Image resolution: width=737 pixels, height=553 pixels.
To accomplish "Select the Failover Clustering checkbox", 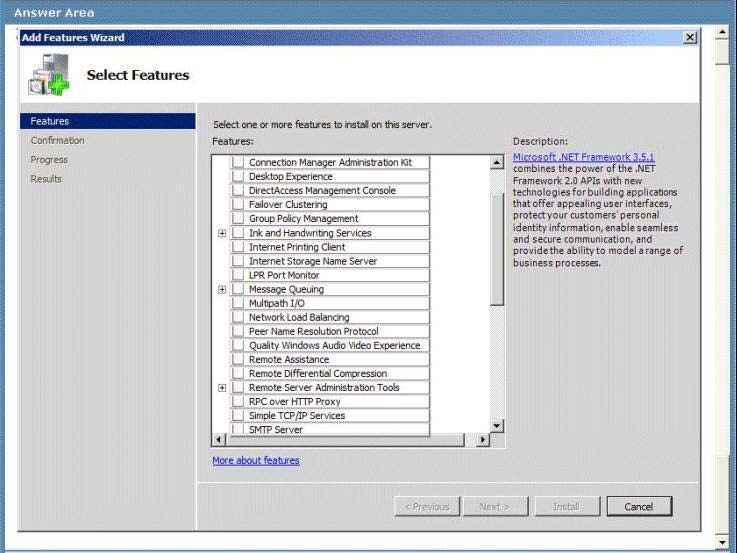I will point(238,204).
